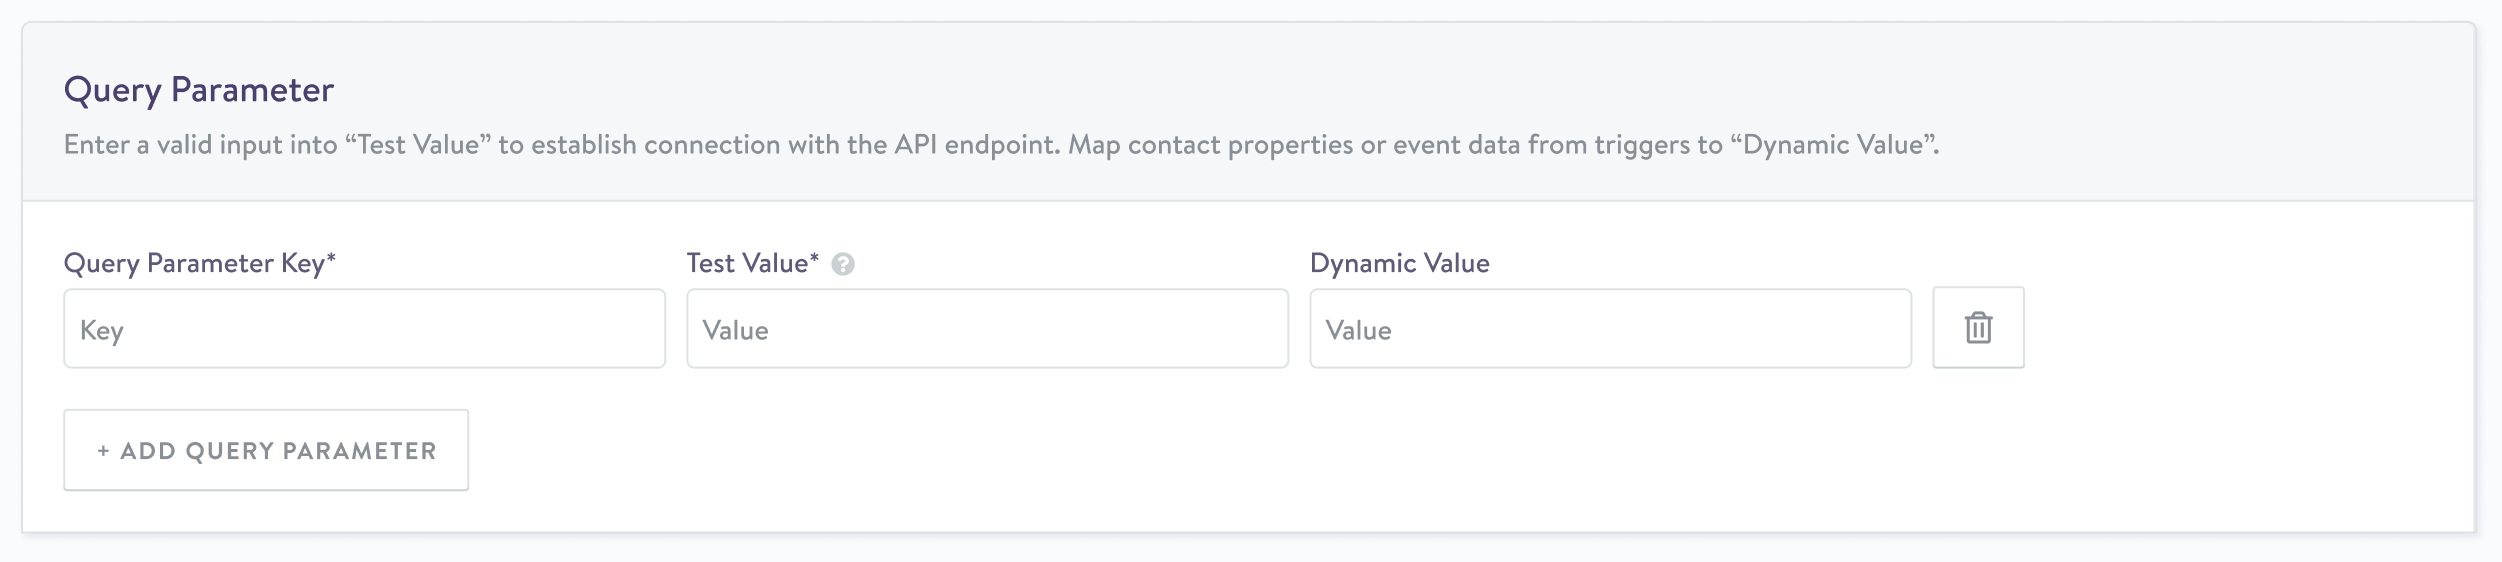This screenshot has width=2502, height=562.
Task: Click the Query Parameter Key label
Action: coord(193,263)
